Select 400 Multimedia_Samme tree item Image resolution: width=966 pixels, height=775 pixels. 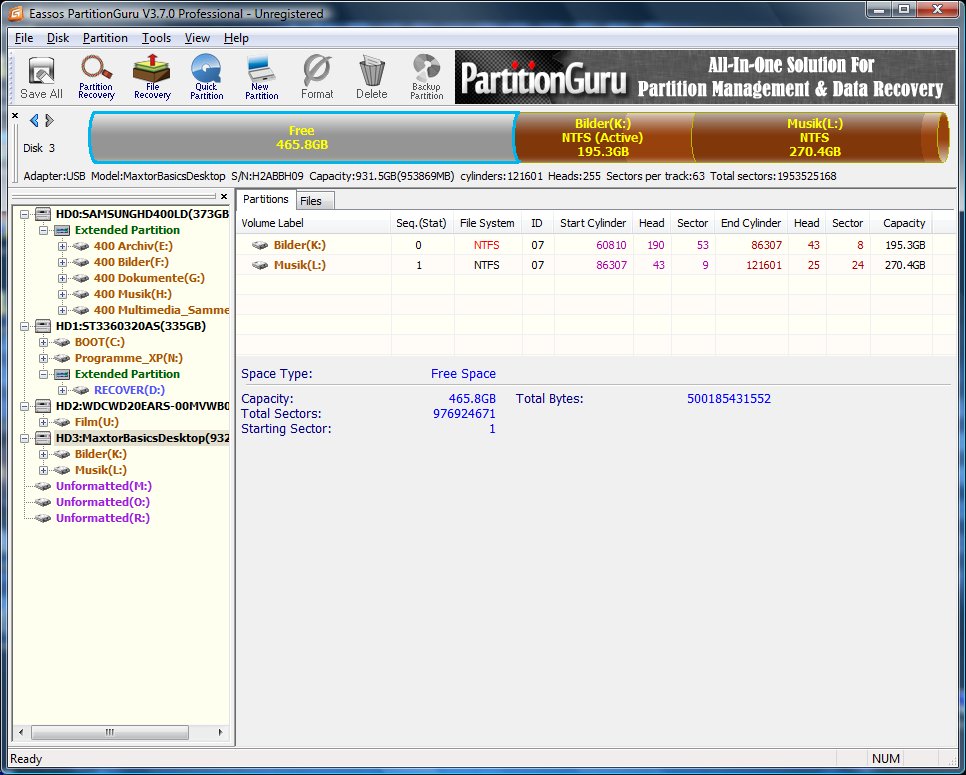161,310
